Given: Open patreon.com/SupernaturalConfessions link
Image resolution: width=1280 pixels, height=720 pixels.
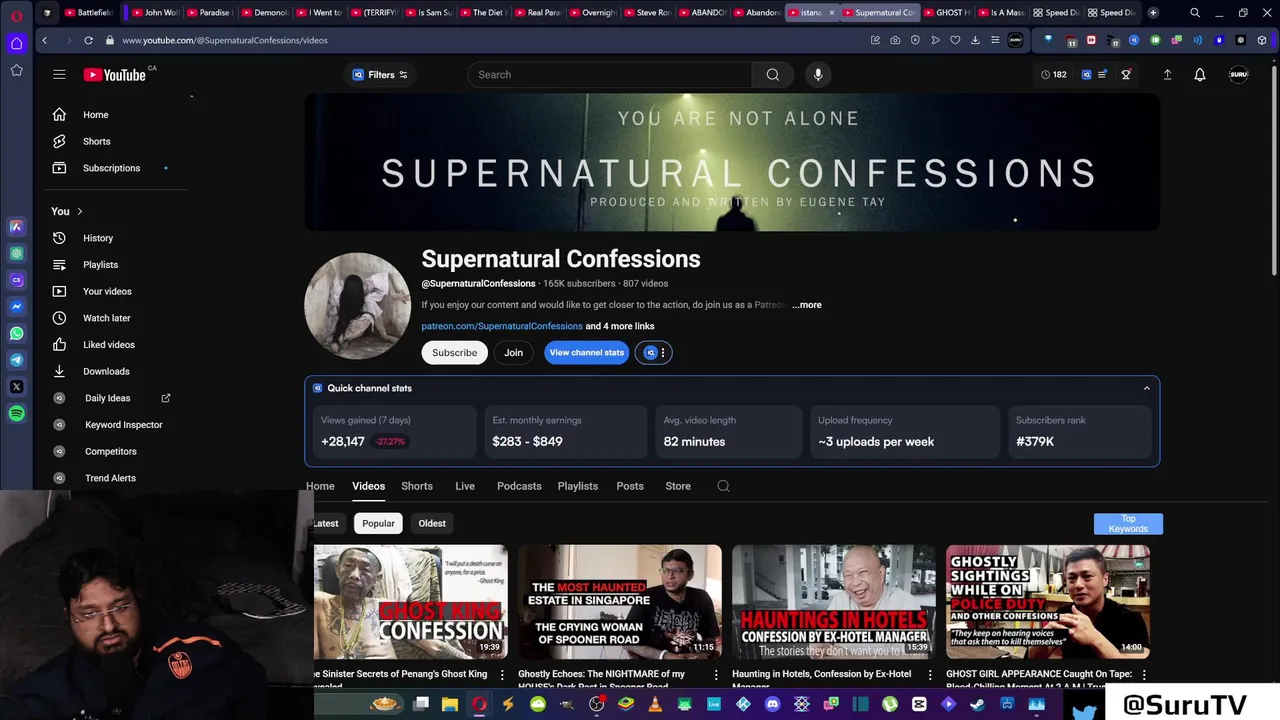Looking at the screenshot, I should point(502,326).
